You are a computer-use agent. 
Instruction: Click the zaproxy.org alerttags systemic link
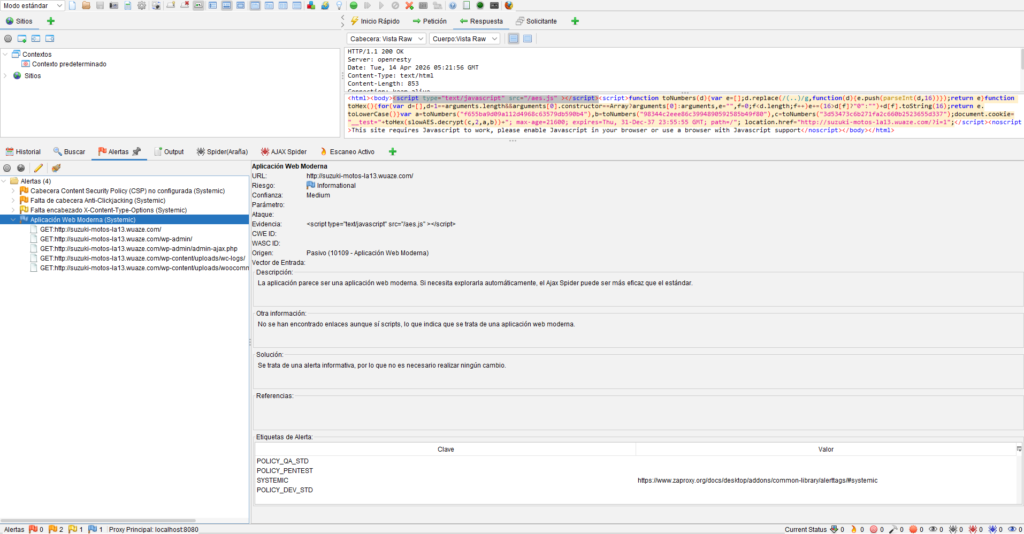pos(757,480)
